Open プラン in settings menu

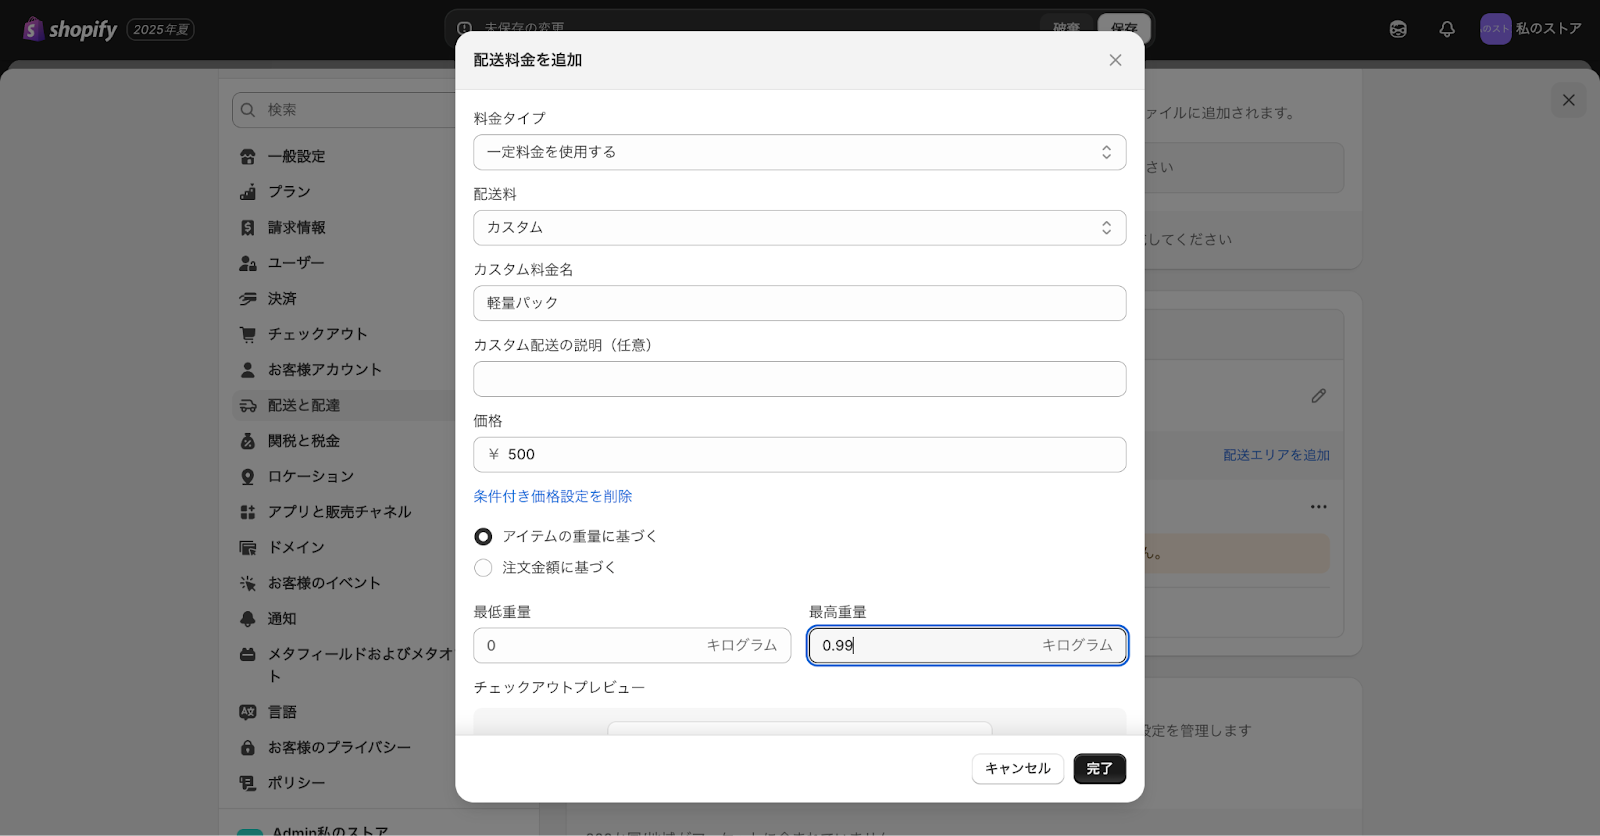(x=289, y=192)
